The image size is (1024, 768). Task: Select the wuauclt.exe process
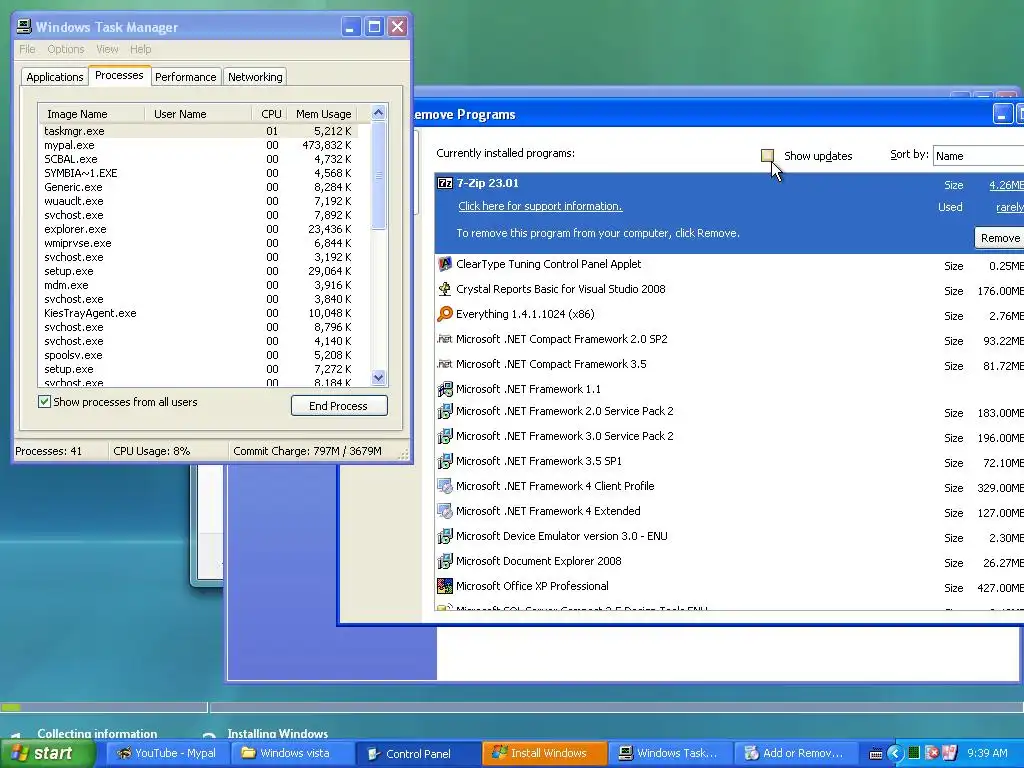(199, 201)
